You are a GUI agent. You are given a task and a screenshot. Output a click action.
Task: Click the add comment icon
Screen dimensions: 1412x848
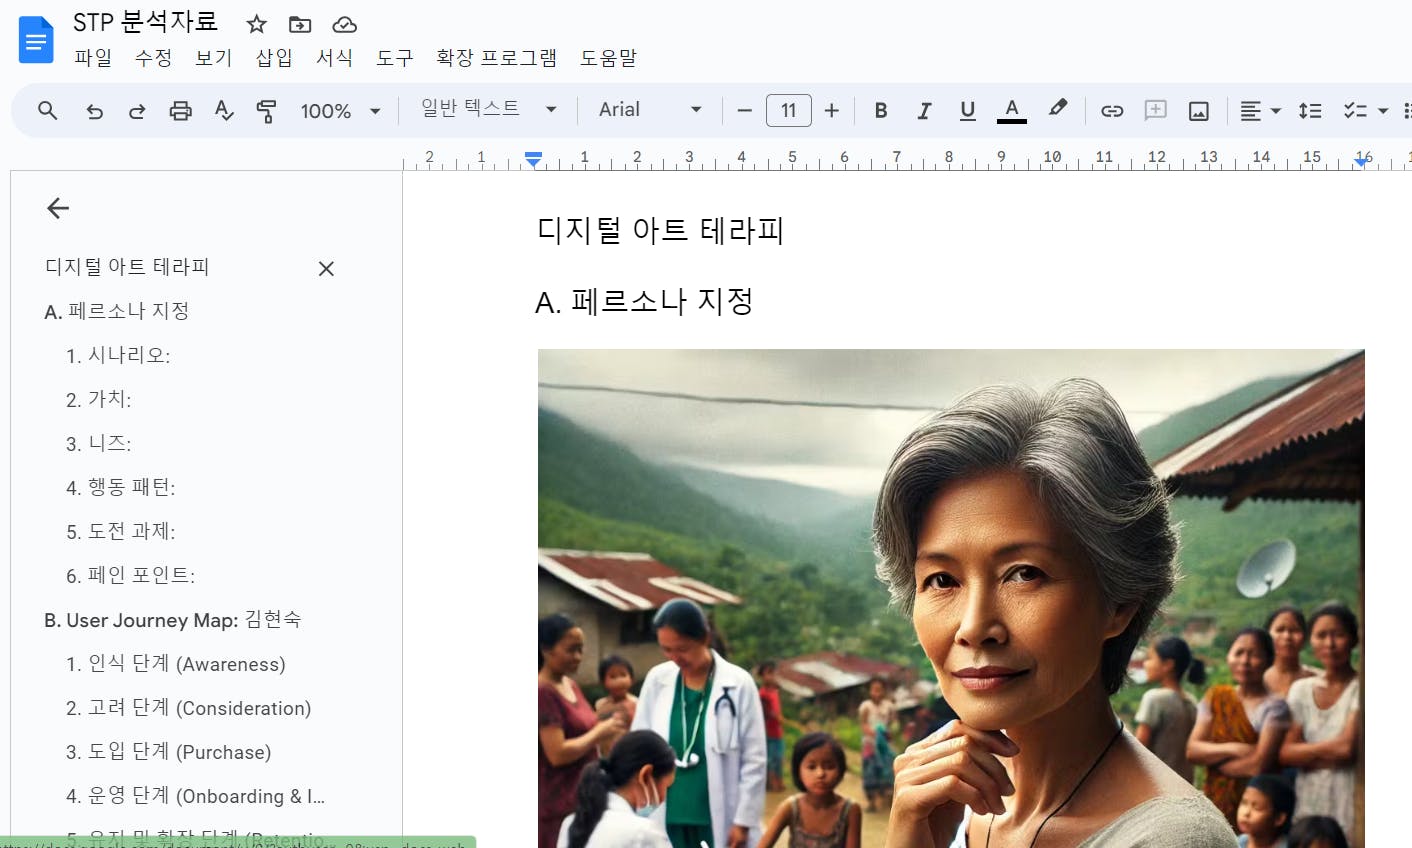[x=1155, y=110]
